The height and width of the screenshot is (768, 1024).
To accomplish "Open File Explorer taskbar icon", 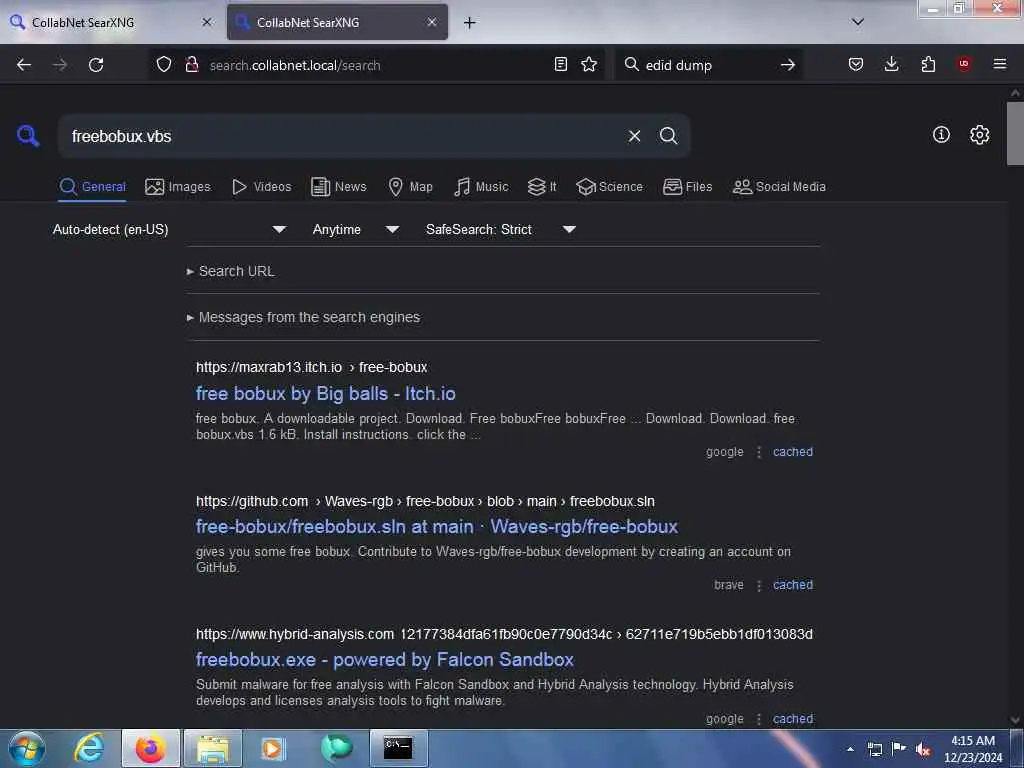I will pyautogui.click(x=213, y=748).
